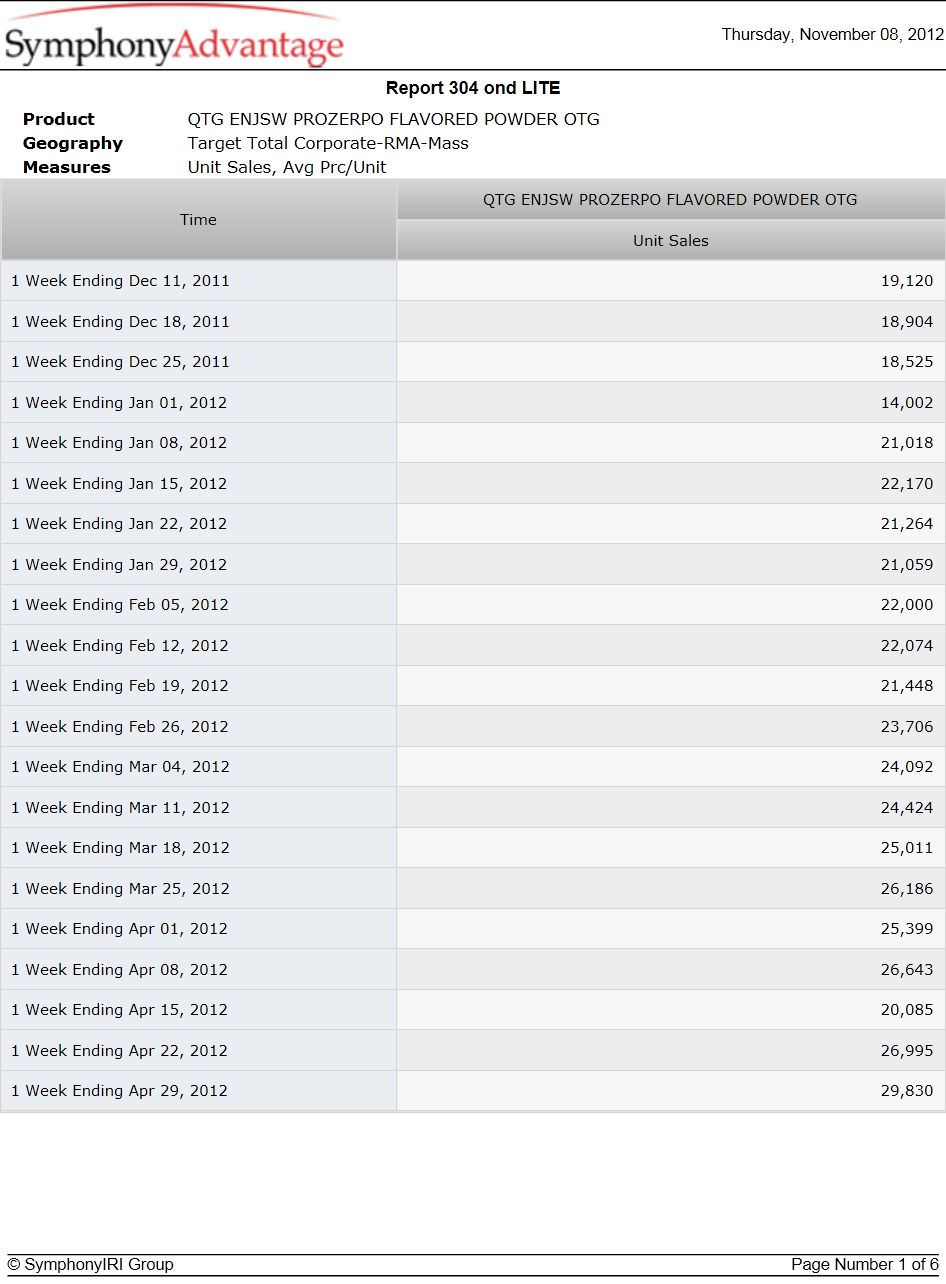Select the row 1 Week Ending Feb 26, 2012
Image resolution: width=946 pixels, height=1284 pixels.
[x=473, y=727]
